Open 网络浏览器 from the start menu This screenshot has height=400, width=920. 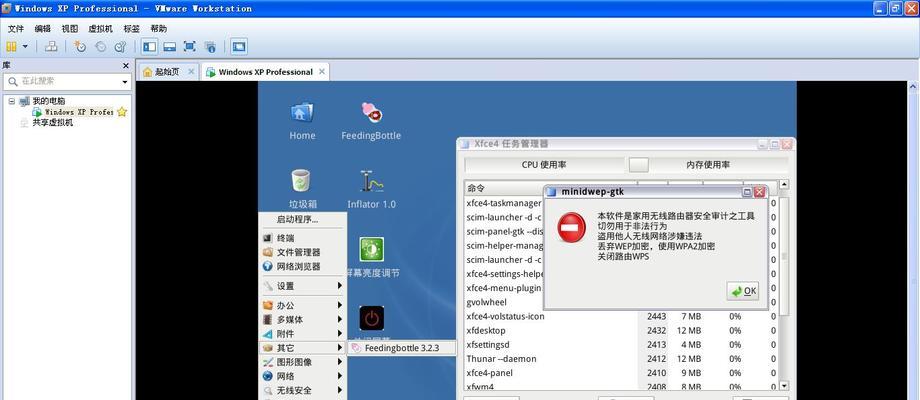(x=303, y=266)
